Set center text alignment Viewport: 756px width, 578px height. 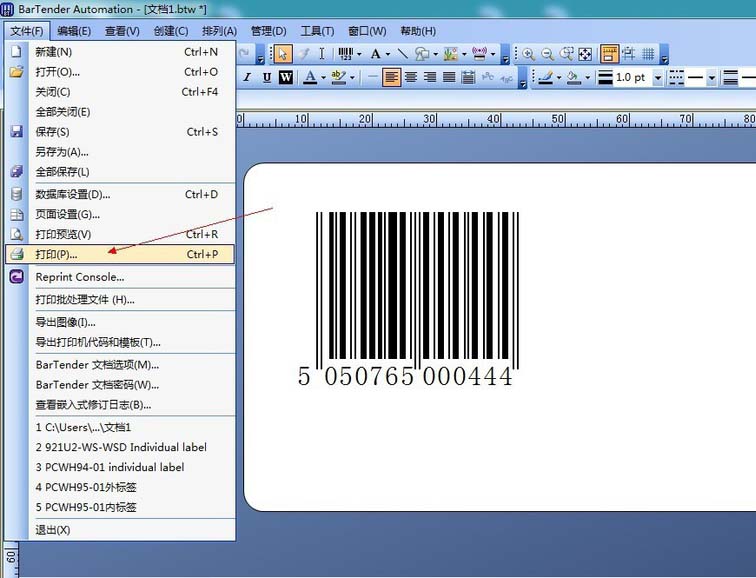coord(411,77)
